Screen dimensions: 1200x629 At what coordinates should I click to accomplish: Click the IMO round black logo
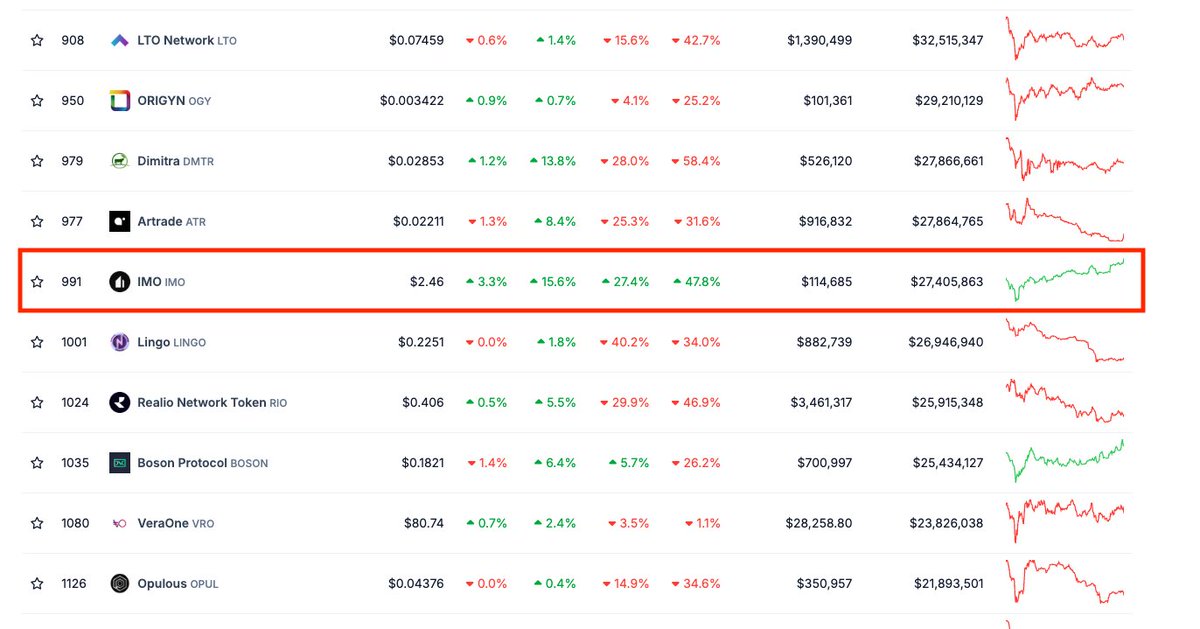click(x=120, y=282)
